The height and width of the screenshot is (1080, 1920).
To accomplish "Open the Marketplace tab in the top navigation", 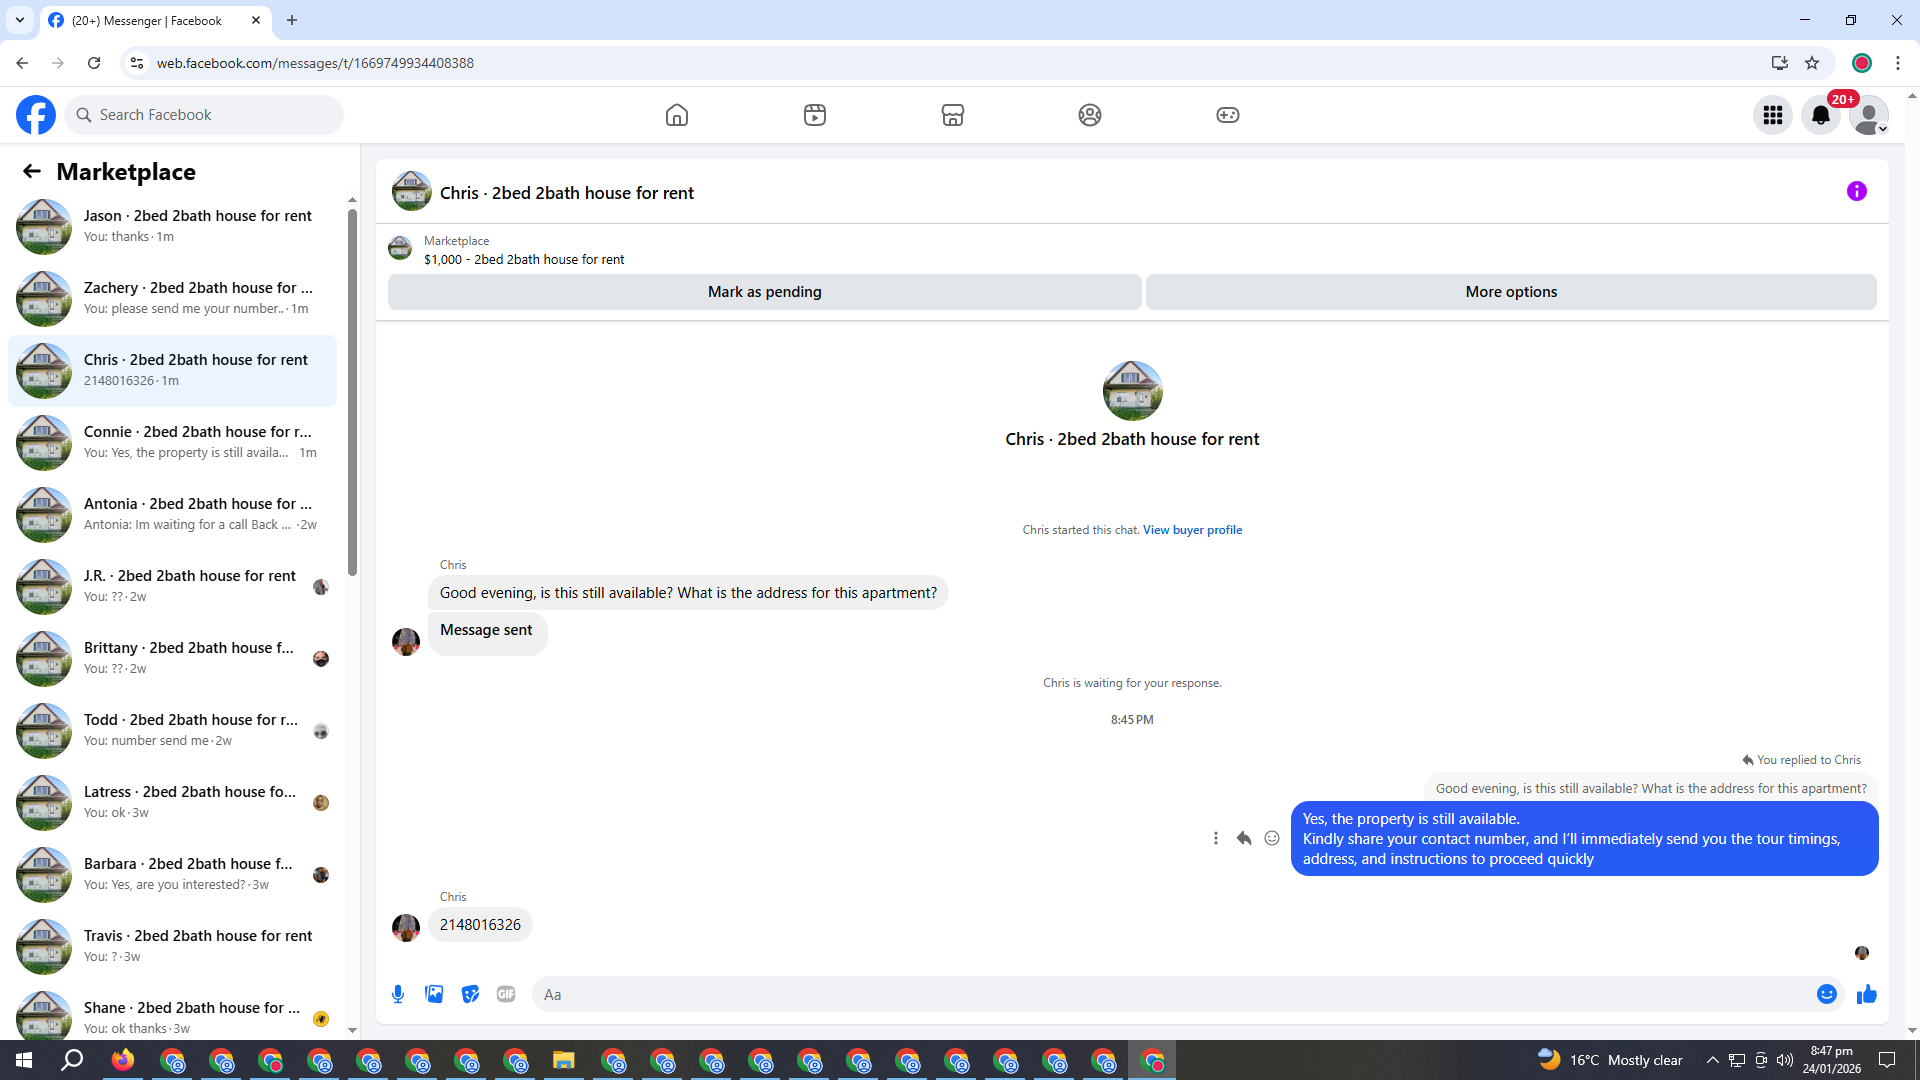I will coord(952,115).
